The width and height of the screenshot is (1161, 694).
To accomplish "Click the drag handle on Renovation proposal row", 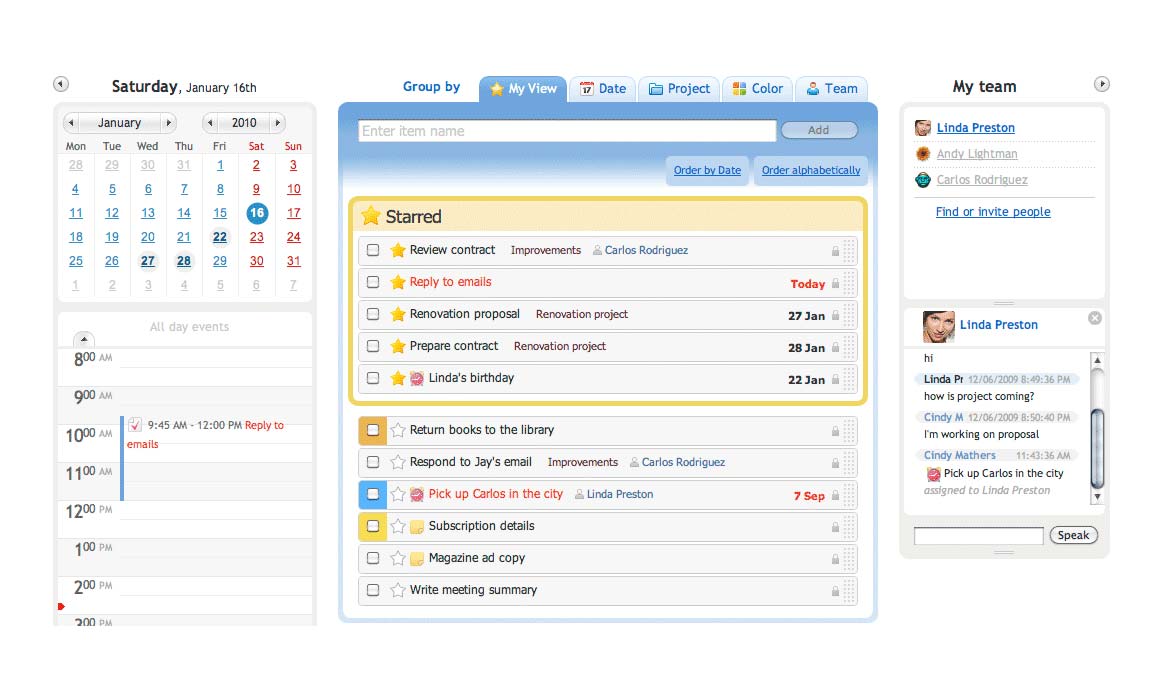I will [849, 315].
